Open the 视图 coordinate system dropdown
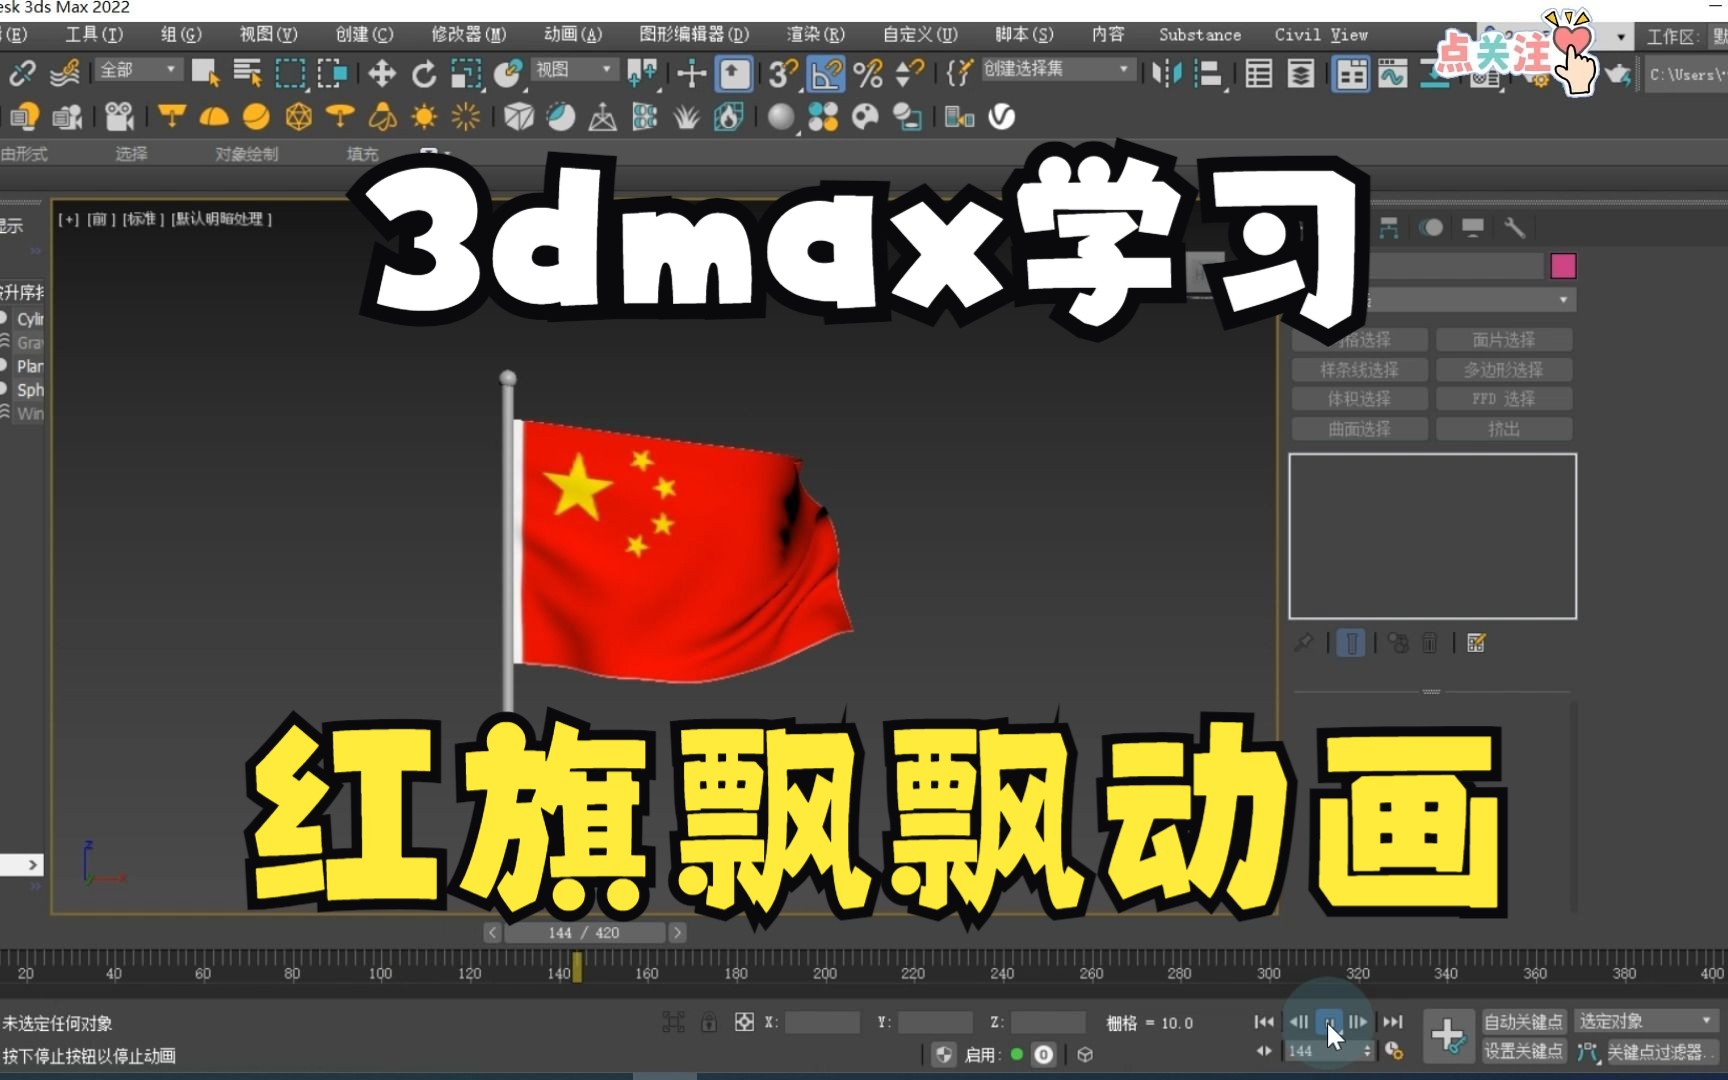 pos(575,70)
